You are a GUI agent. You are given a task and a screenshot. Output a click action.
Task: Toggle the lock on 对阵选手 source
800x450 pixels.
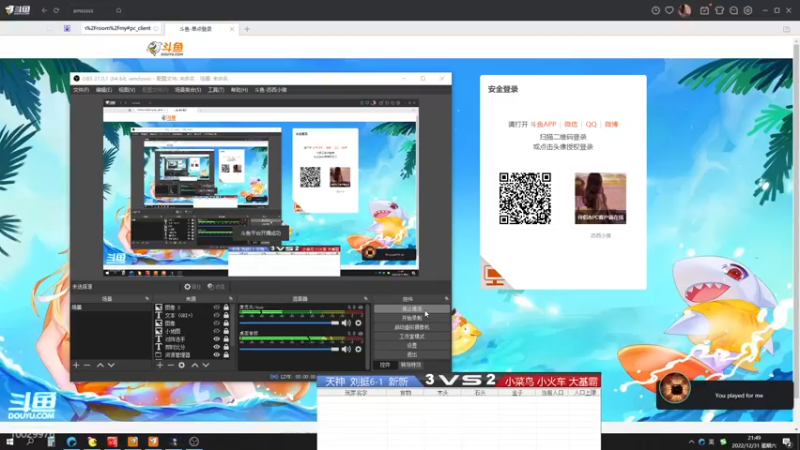pos(226,339)
